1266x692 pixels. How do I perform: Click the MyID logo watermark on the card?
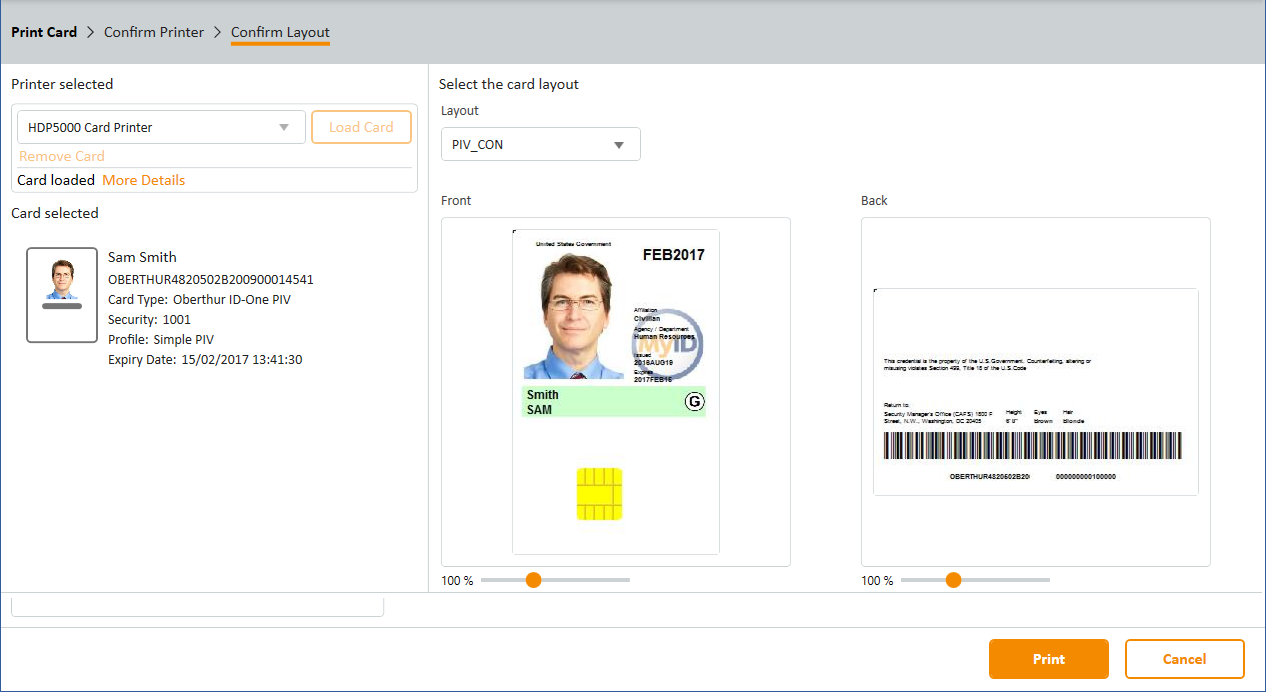pos(668,345)
